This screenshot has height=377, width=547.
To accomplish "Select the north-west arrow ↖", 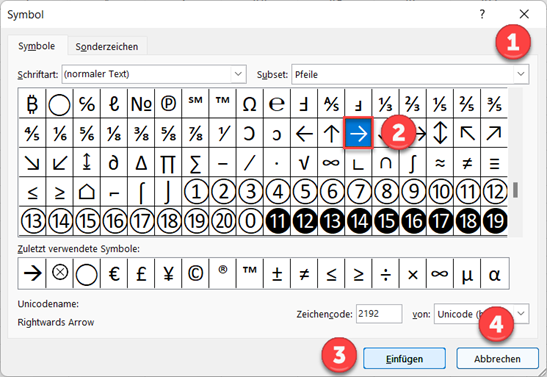I will click(467, 133).
